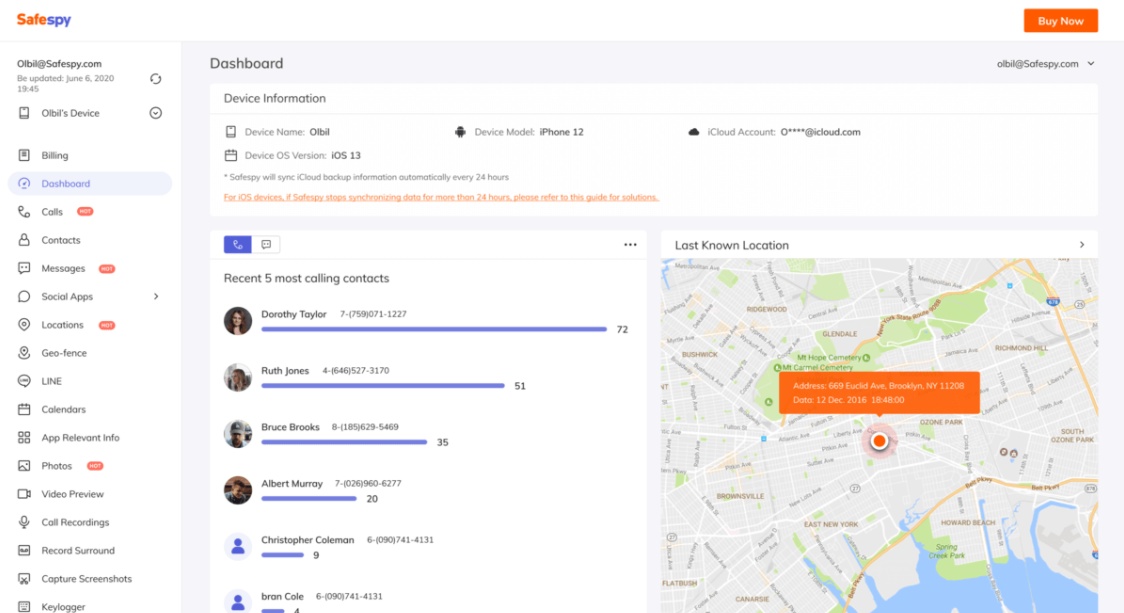Screen dimensions: 1124x613
Task: Click the Device Name tablet icon
Action: pos(231,132)
